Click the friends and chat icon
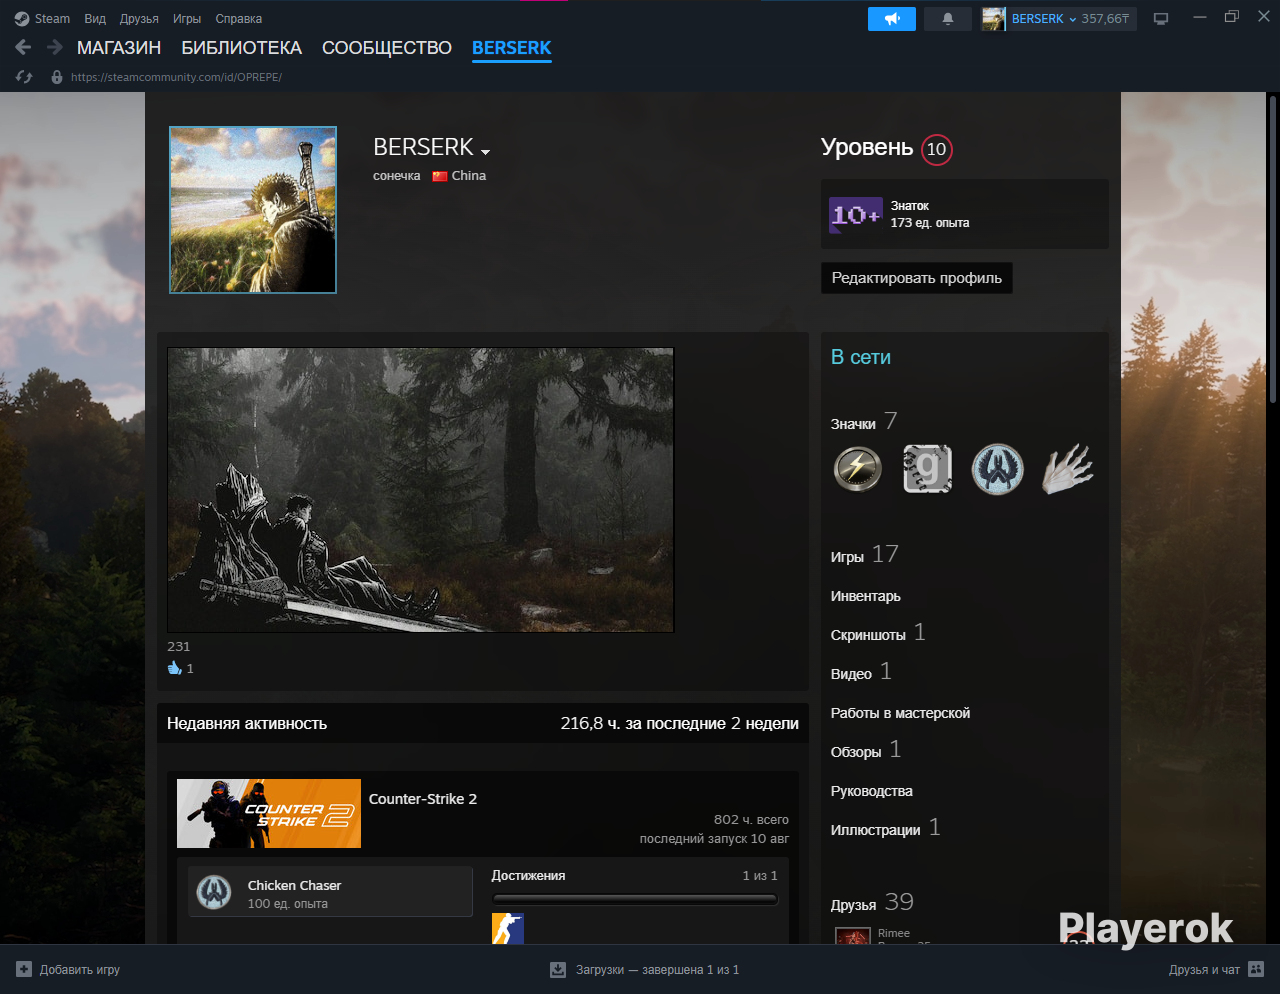Viewport: 1280px width, 994px height. coord(1256,969)
